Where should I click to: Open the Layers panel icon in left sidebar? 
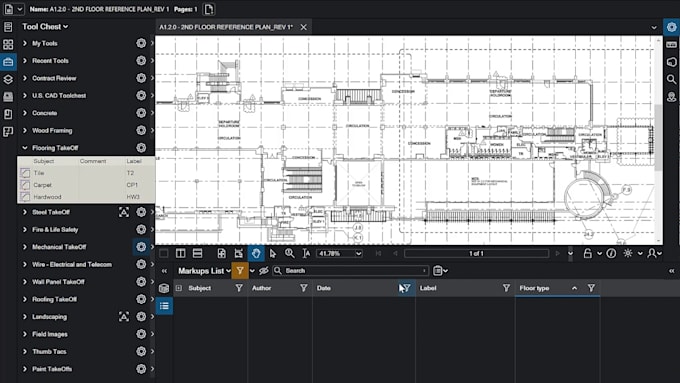(x=8, y=79)
